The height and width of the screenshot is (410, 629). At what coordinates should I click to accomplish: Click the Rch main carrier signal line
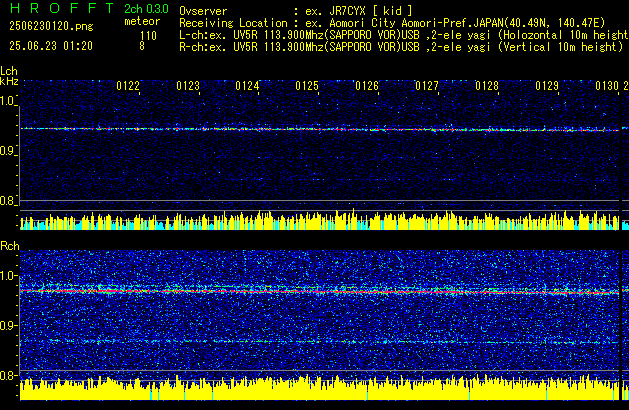[320, 292]
